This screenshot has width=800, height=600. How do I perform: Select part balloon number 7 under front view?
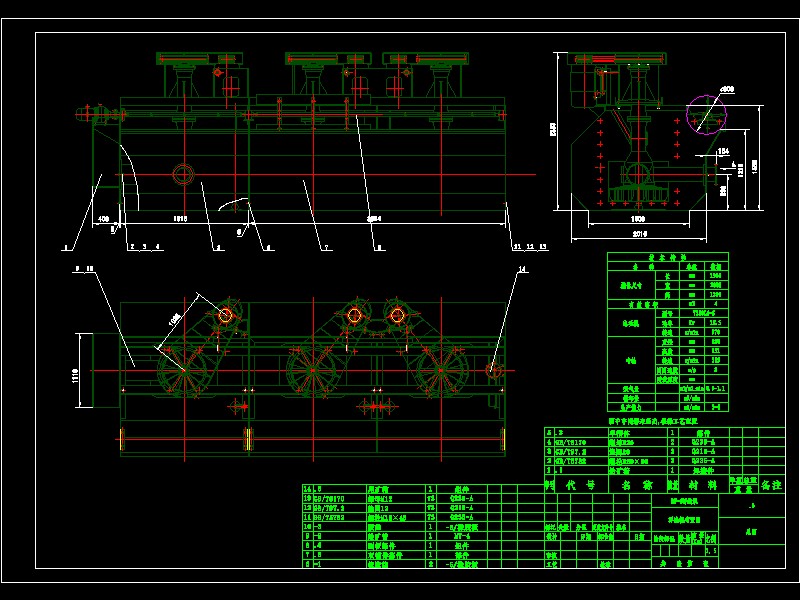click(324, 246)
